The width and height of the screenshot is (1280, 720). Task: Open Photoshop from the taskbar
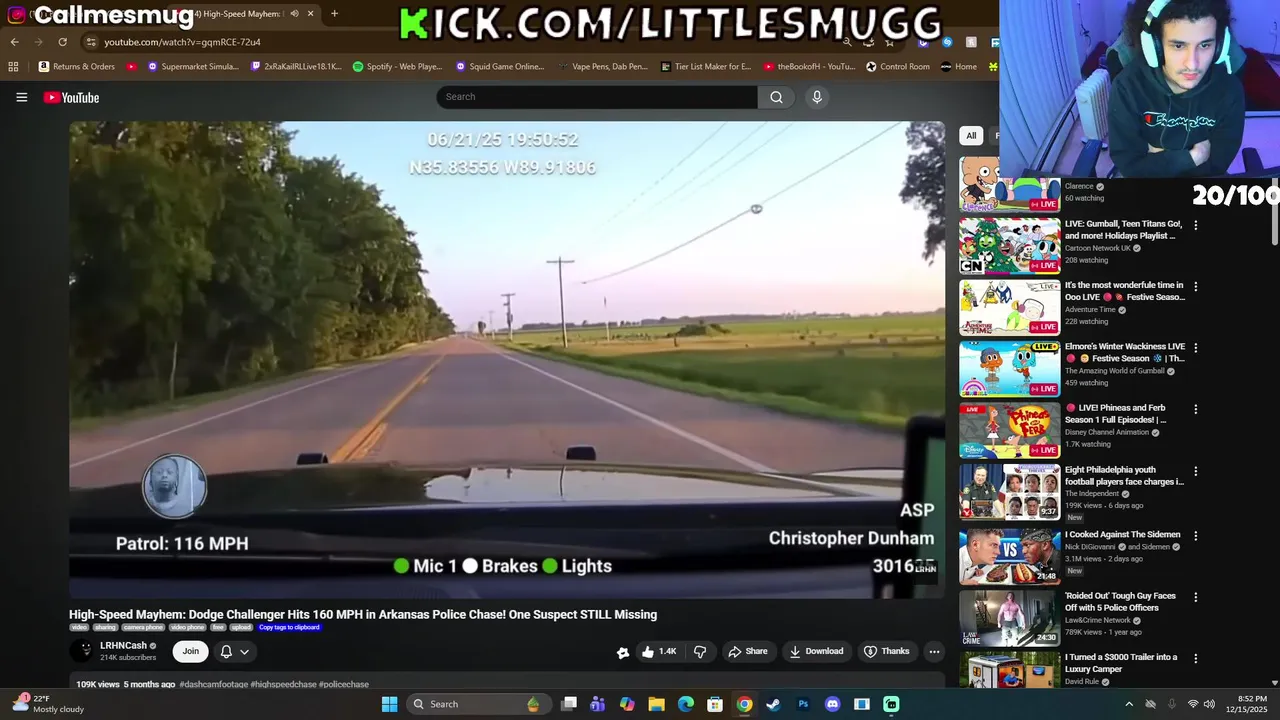[x=803, y=704]
